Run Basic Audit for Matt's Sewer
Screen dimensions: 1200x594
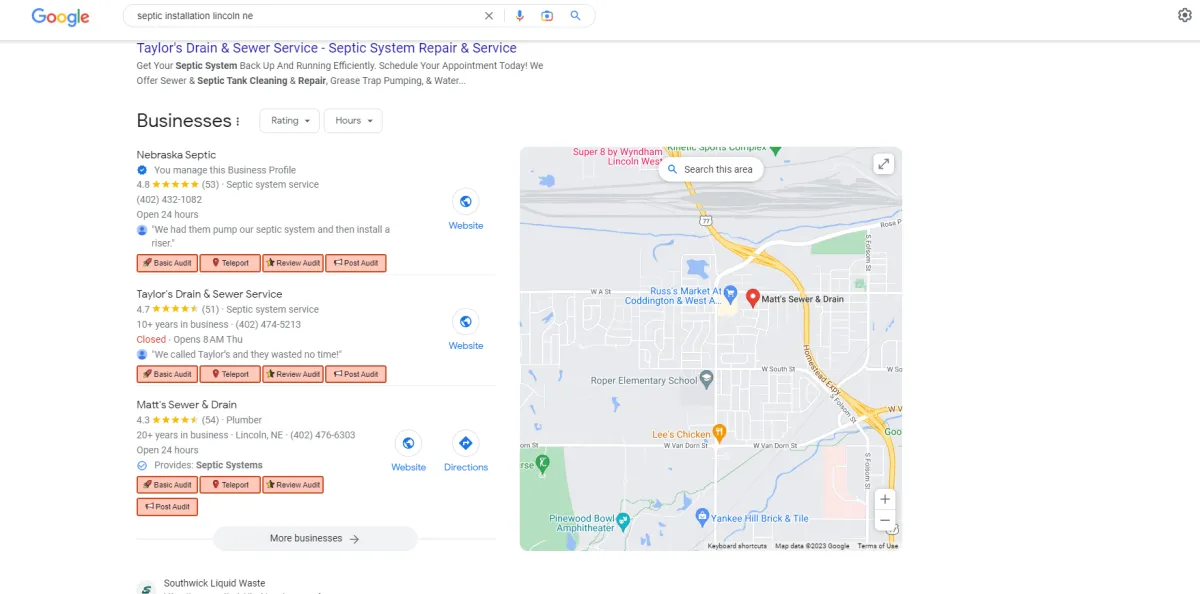[x=167, y=485]
